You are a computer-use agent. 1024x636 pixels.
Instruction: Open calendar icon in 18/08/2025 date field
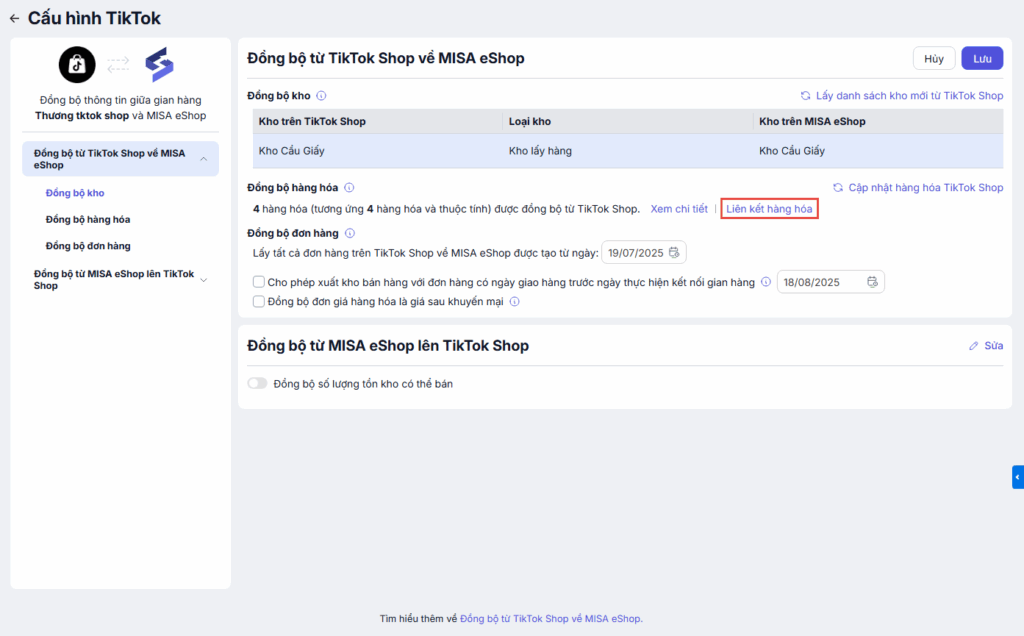pos(872,283)
